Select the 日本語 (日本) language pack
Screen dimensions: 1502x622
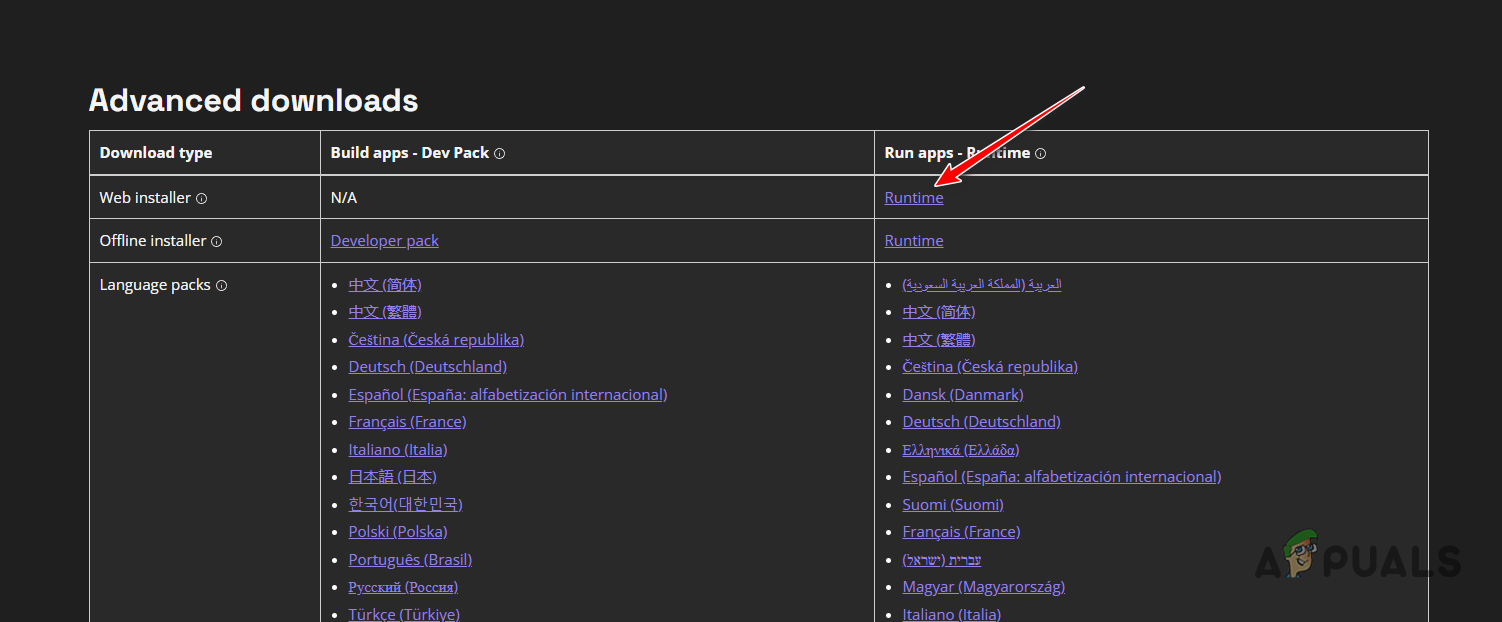click(x=392, y=477)
